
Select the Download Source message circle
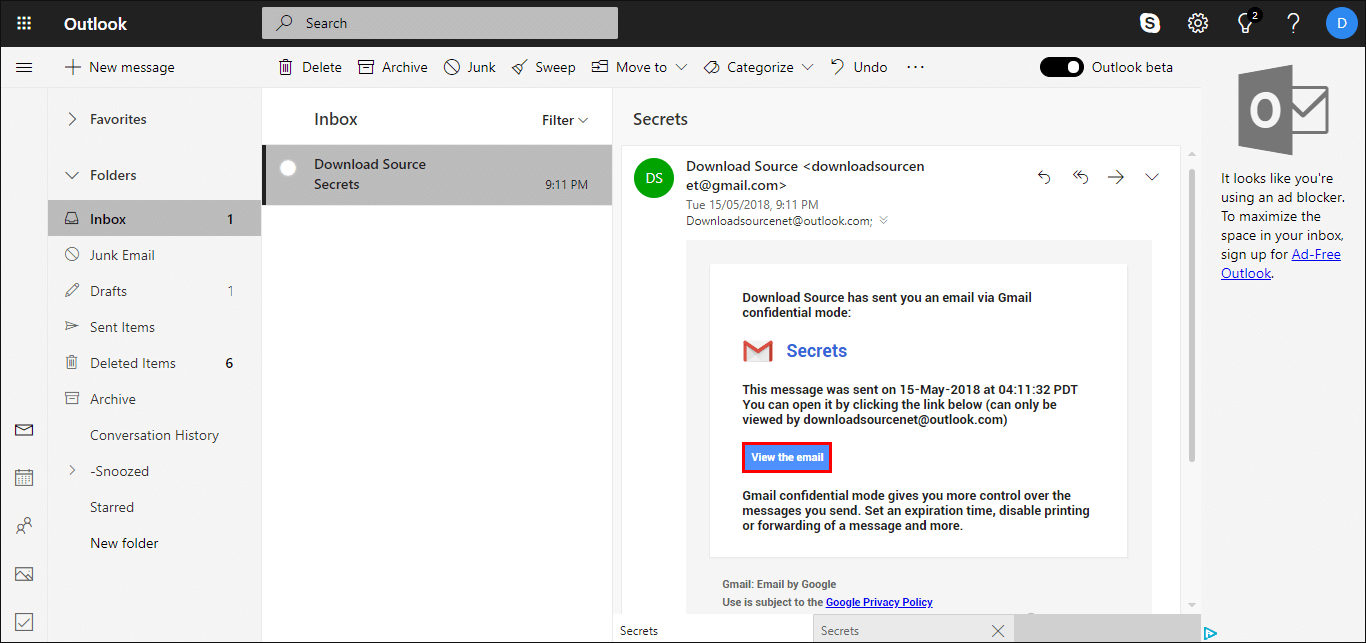pos(288,168)
